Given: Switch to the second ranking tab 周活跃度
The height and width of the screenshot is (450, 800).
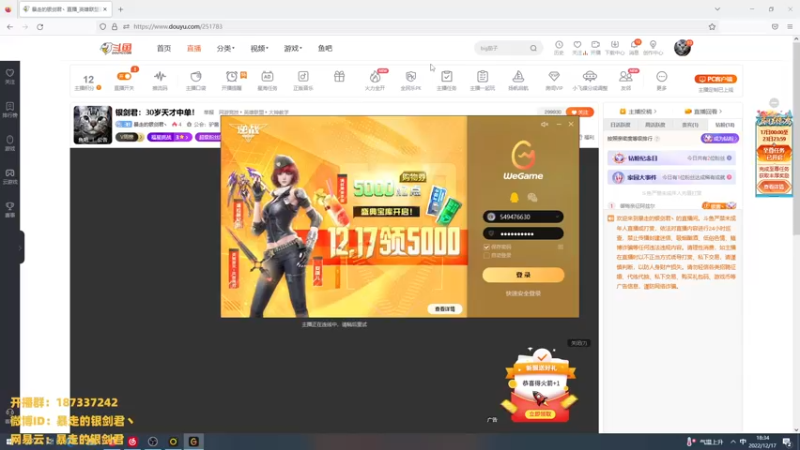Looking at the screenshot, I should 655,125.
